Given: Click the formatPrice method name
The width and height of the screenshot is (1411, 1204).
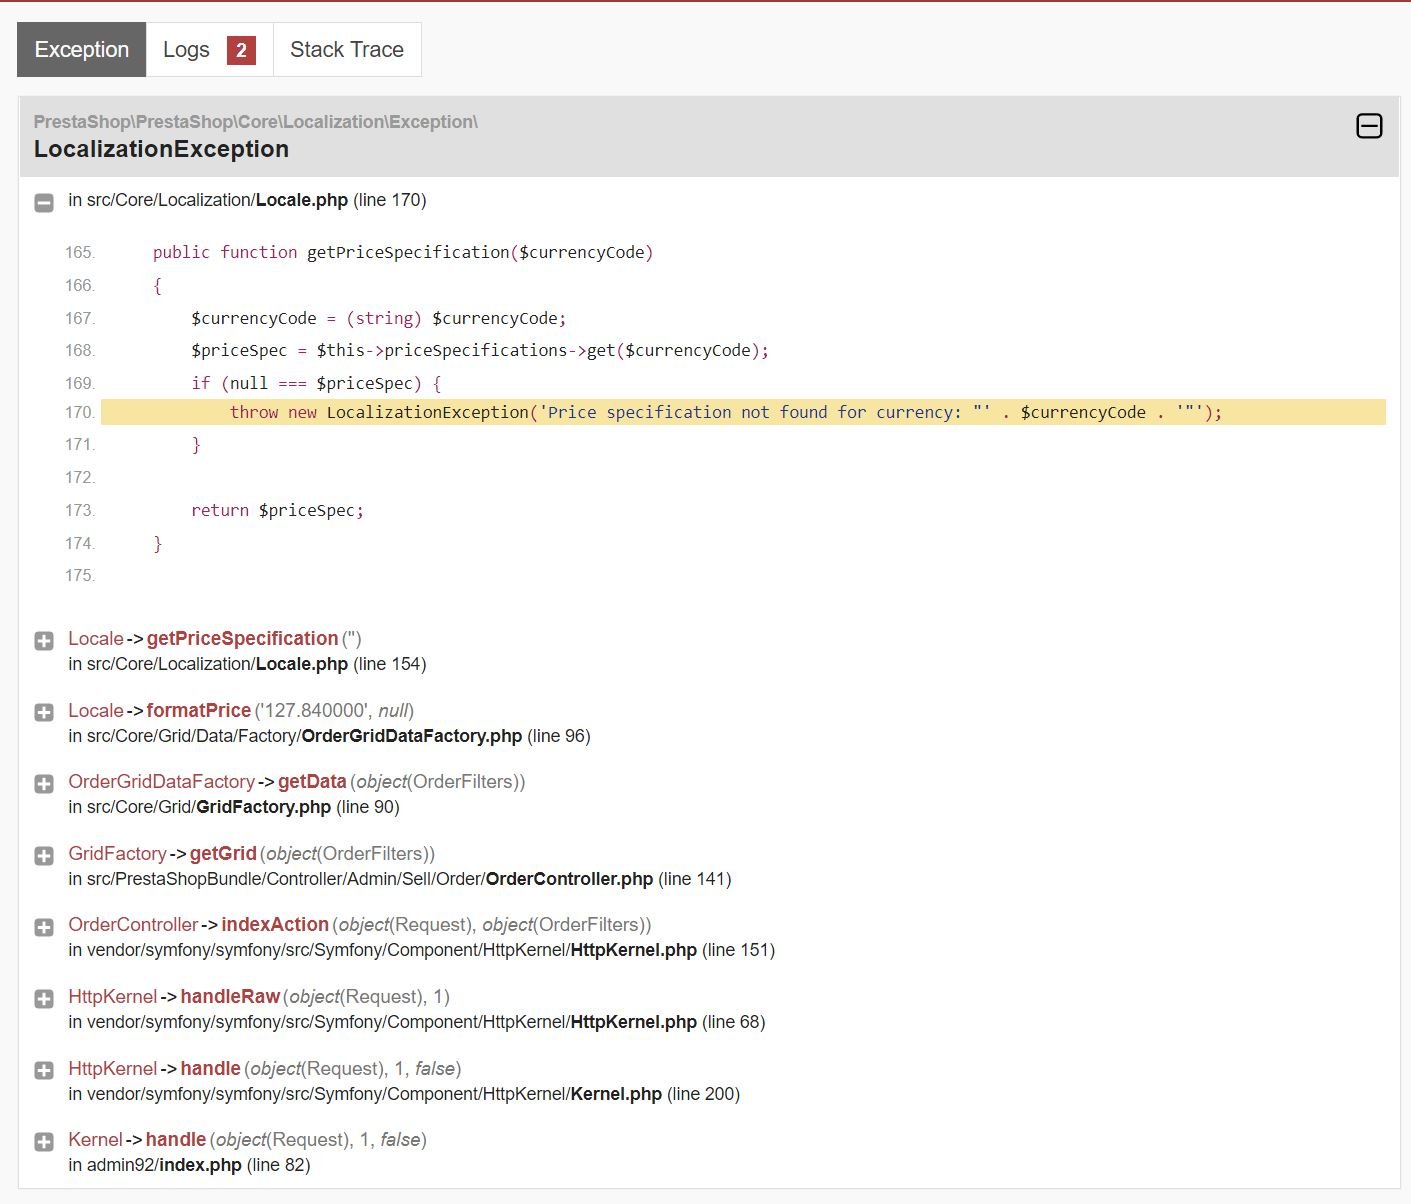Looking at the screenshot, I should 199,710.
